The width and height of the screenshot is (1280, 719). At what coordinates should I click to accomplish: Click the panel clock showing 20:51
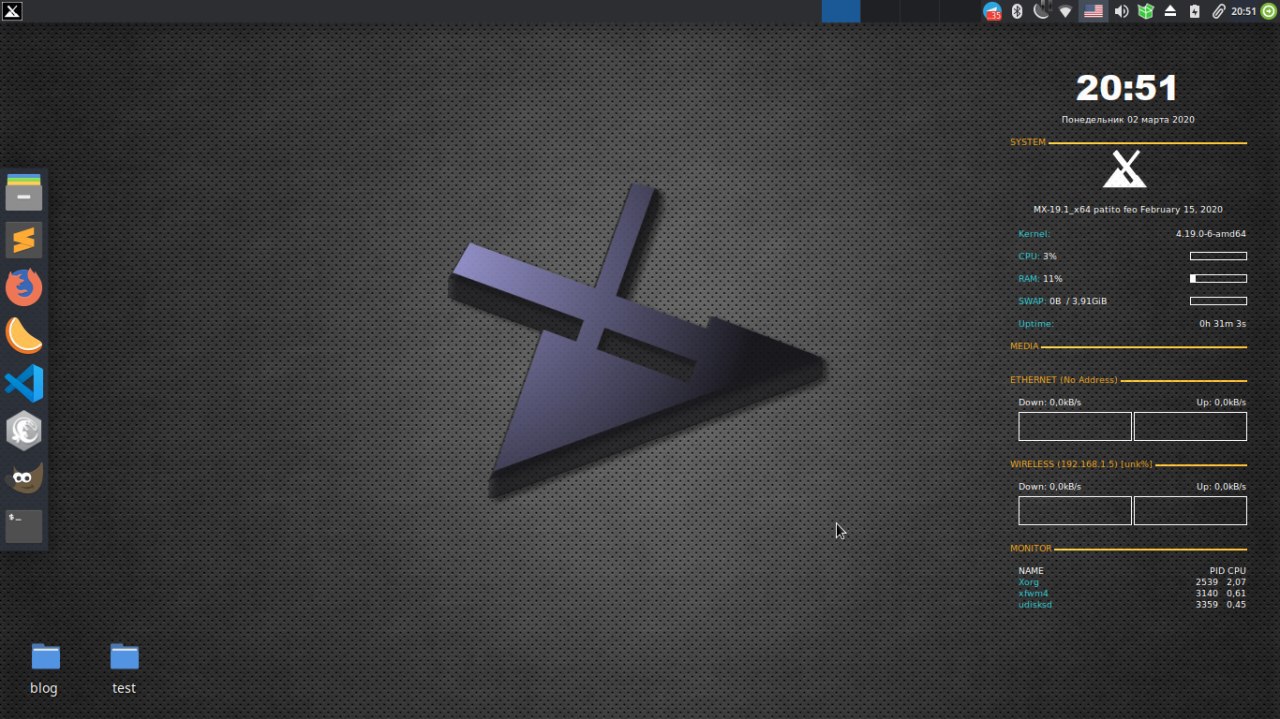click(x=1243, y=11)
